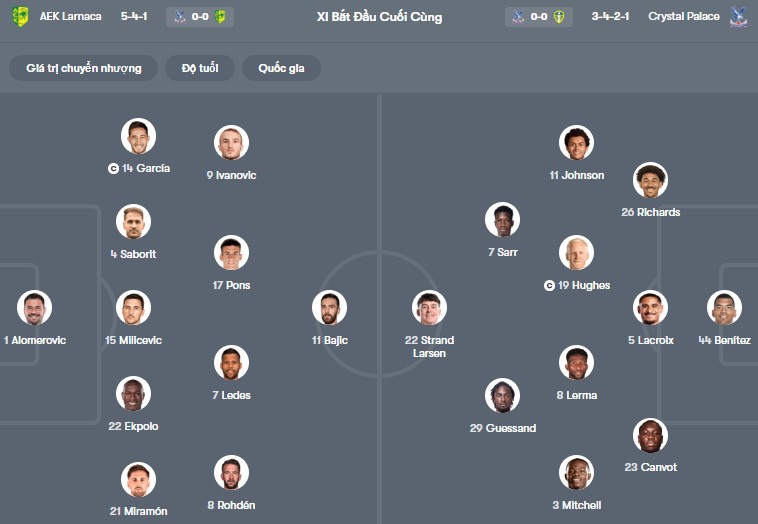Select Rohdén's player photo
This screenshot has height=524, width=758.
tap(231, 474)
